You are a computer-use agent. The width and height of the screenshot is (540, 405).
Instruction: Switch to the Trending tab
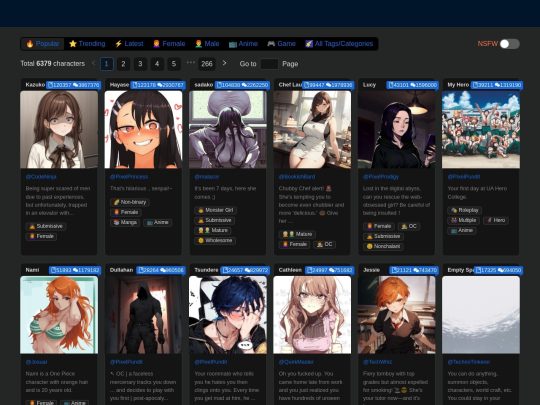point(87,44)
